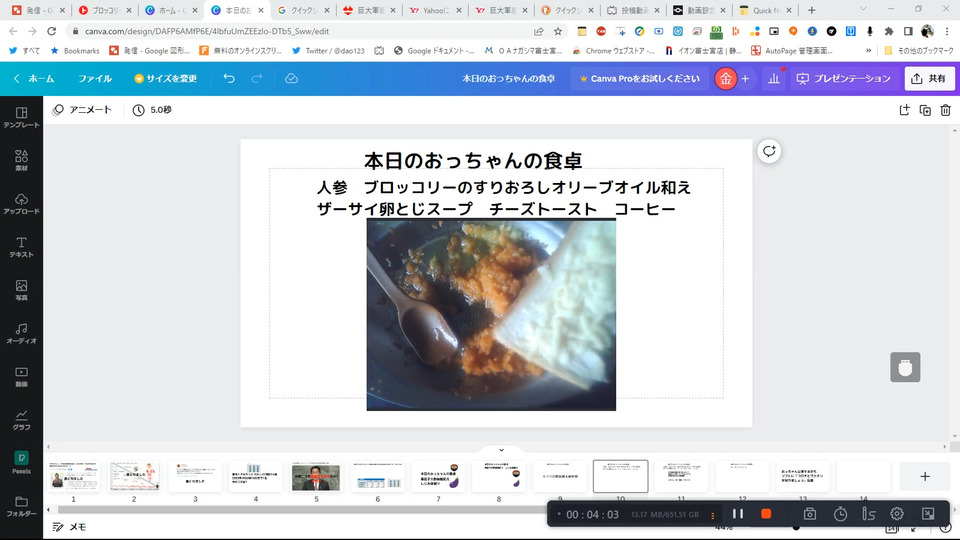Click the Animate (アニメート) button

(x=82, y=110)
